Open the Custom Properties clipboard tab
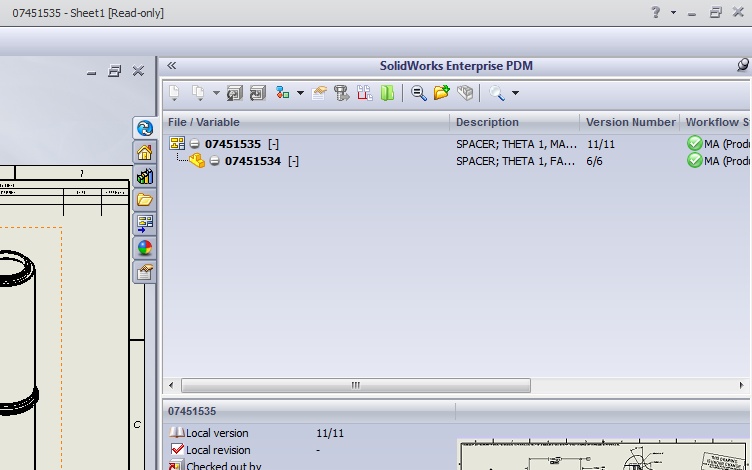 (144, 272)
